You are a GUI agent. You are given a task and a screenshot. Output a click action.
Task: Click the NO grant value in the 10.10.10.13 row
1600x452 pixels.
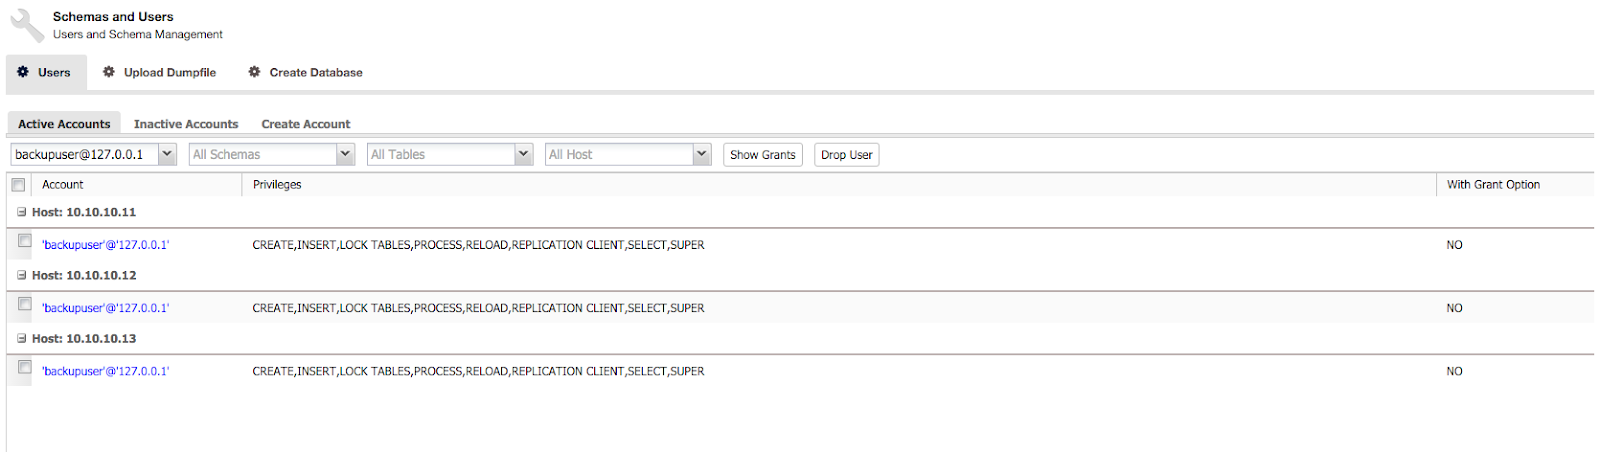[1454, 371]
